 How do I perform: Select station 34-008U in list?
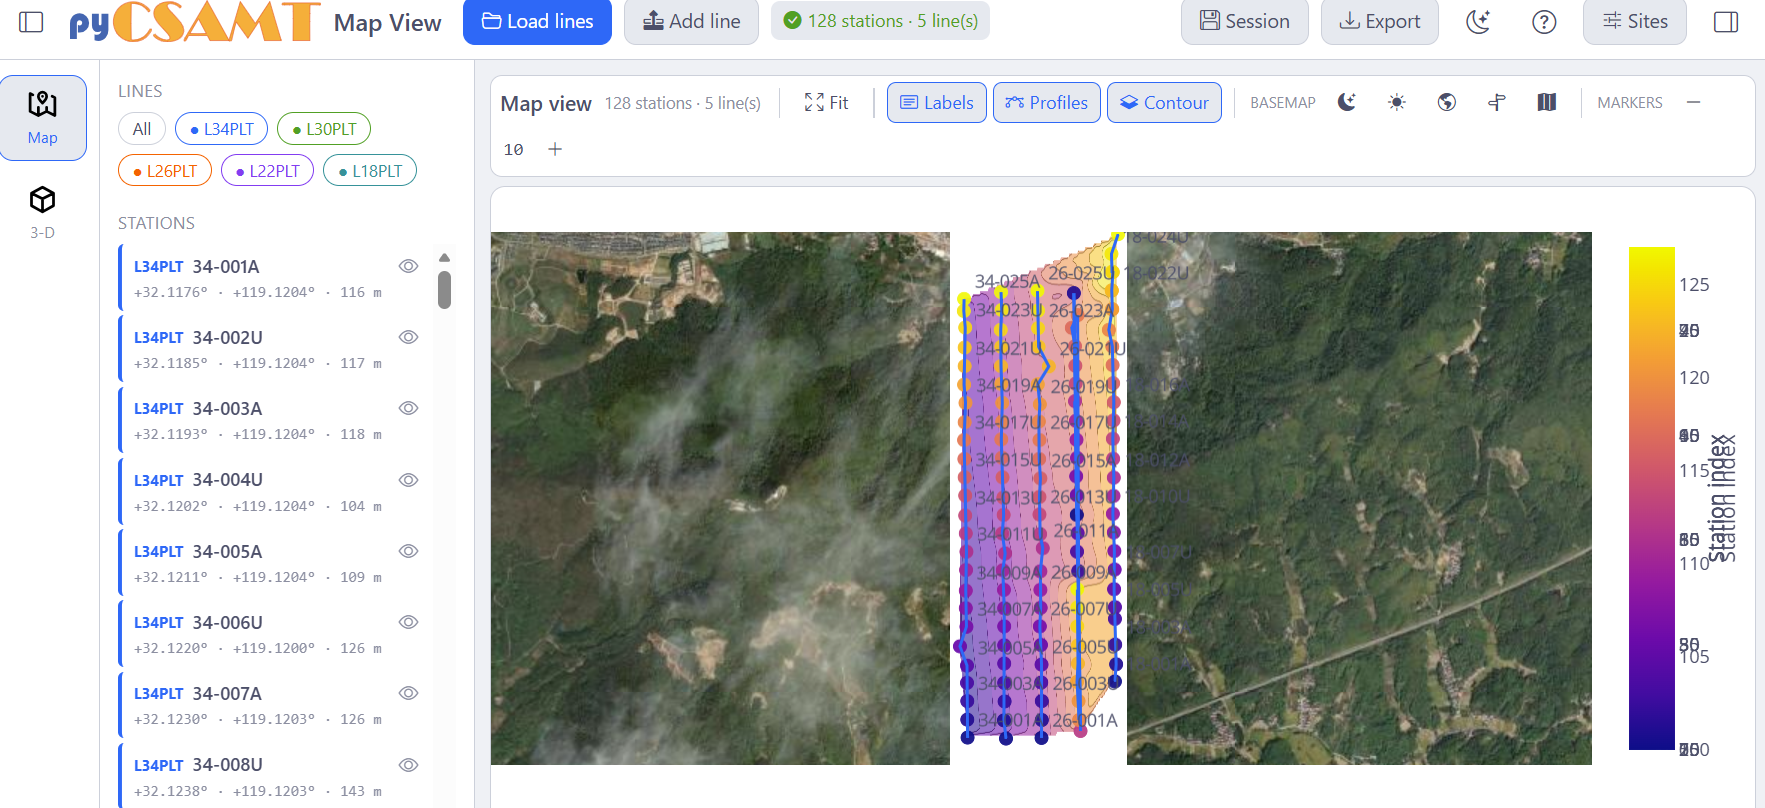tap(275, 776)
